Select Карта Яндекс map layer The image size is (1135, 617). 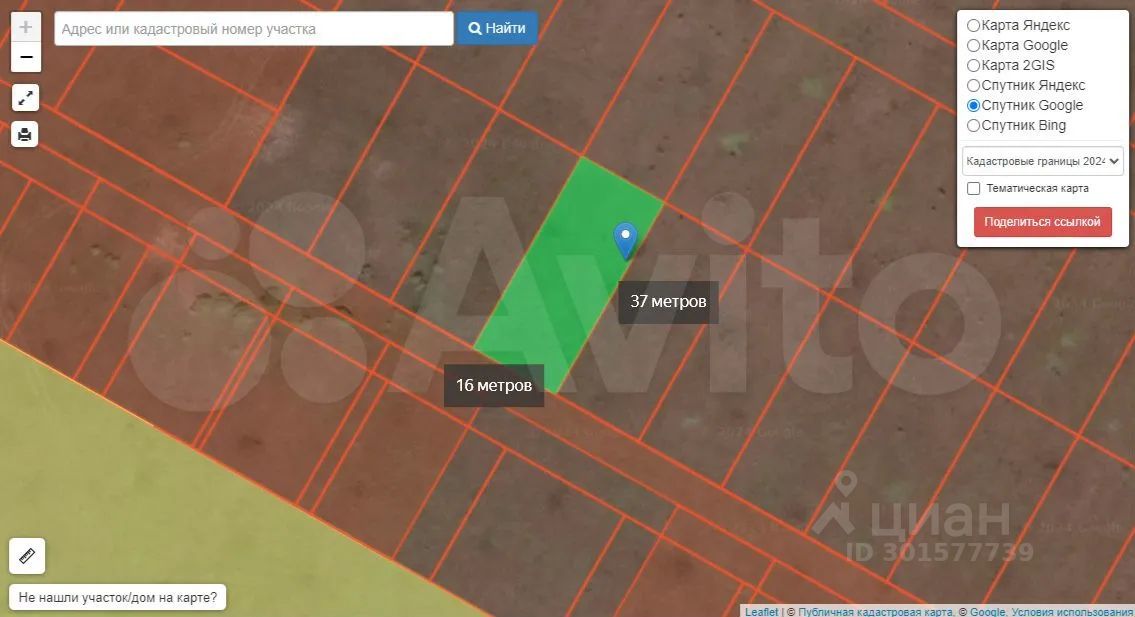click(974, 25)
